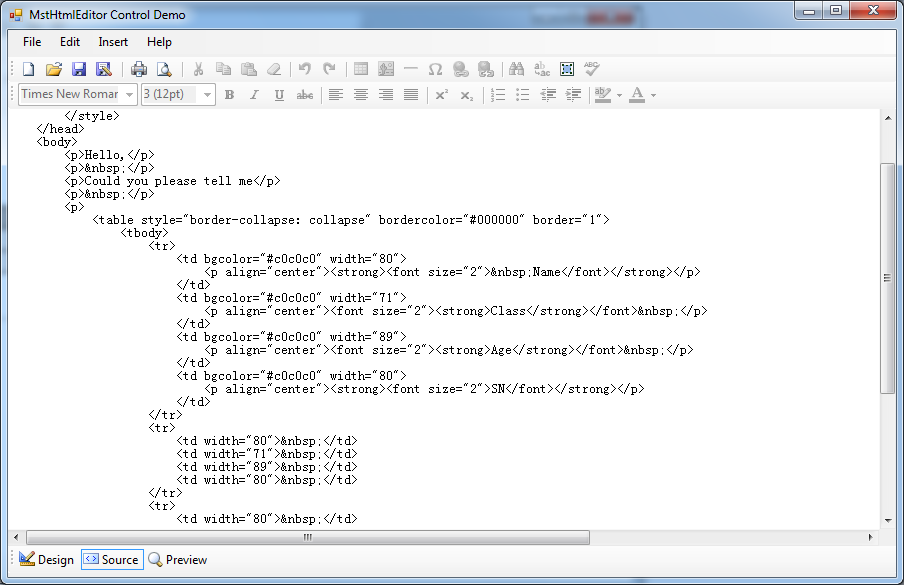Click the </head> tag in source
This screenshot has height=585, width=904.
pyautogui.click(x=60, y=129)
